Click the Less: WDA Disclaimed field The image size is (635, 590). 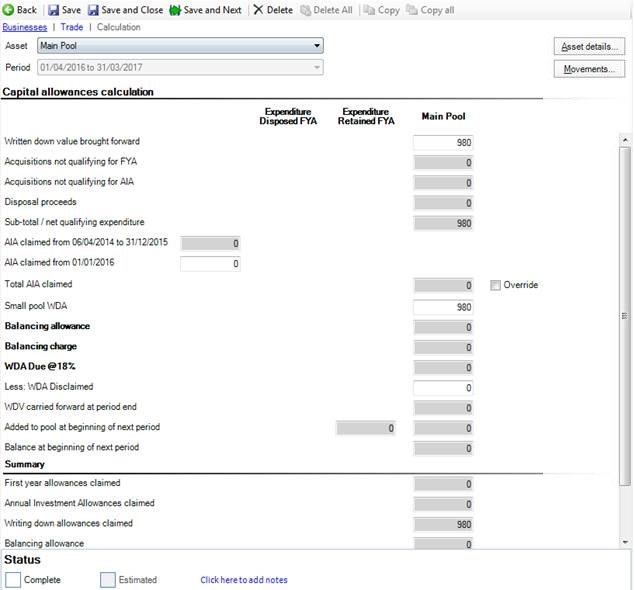[x=443, y=388]
